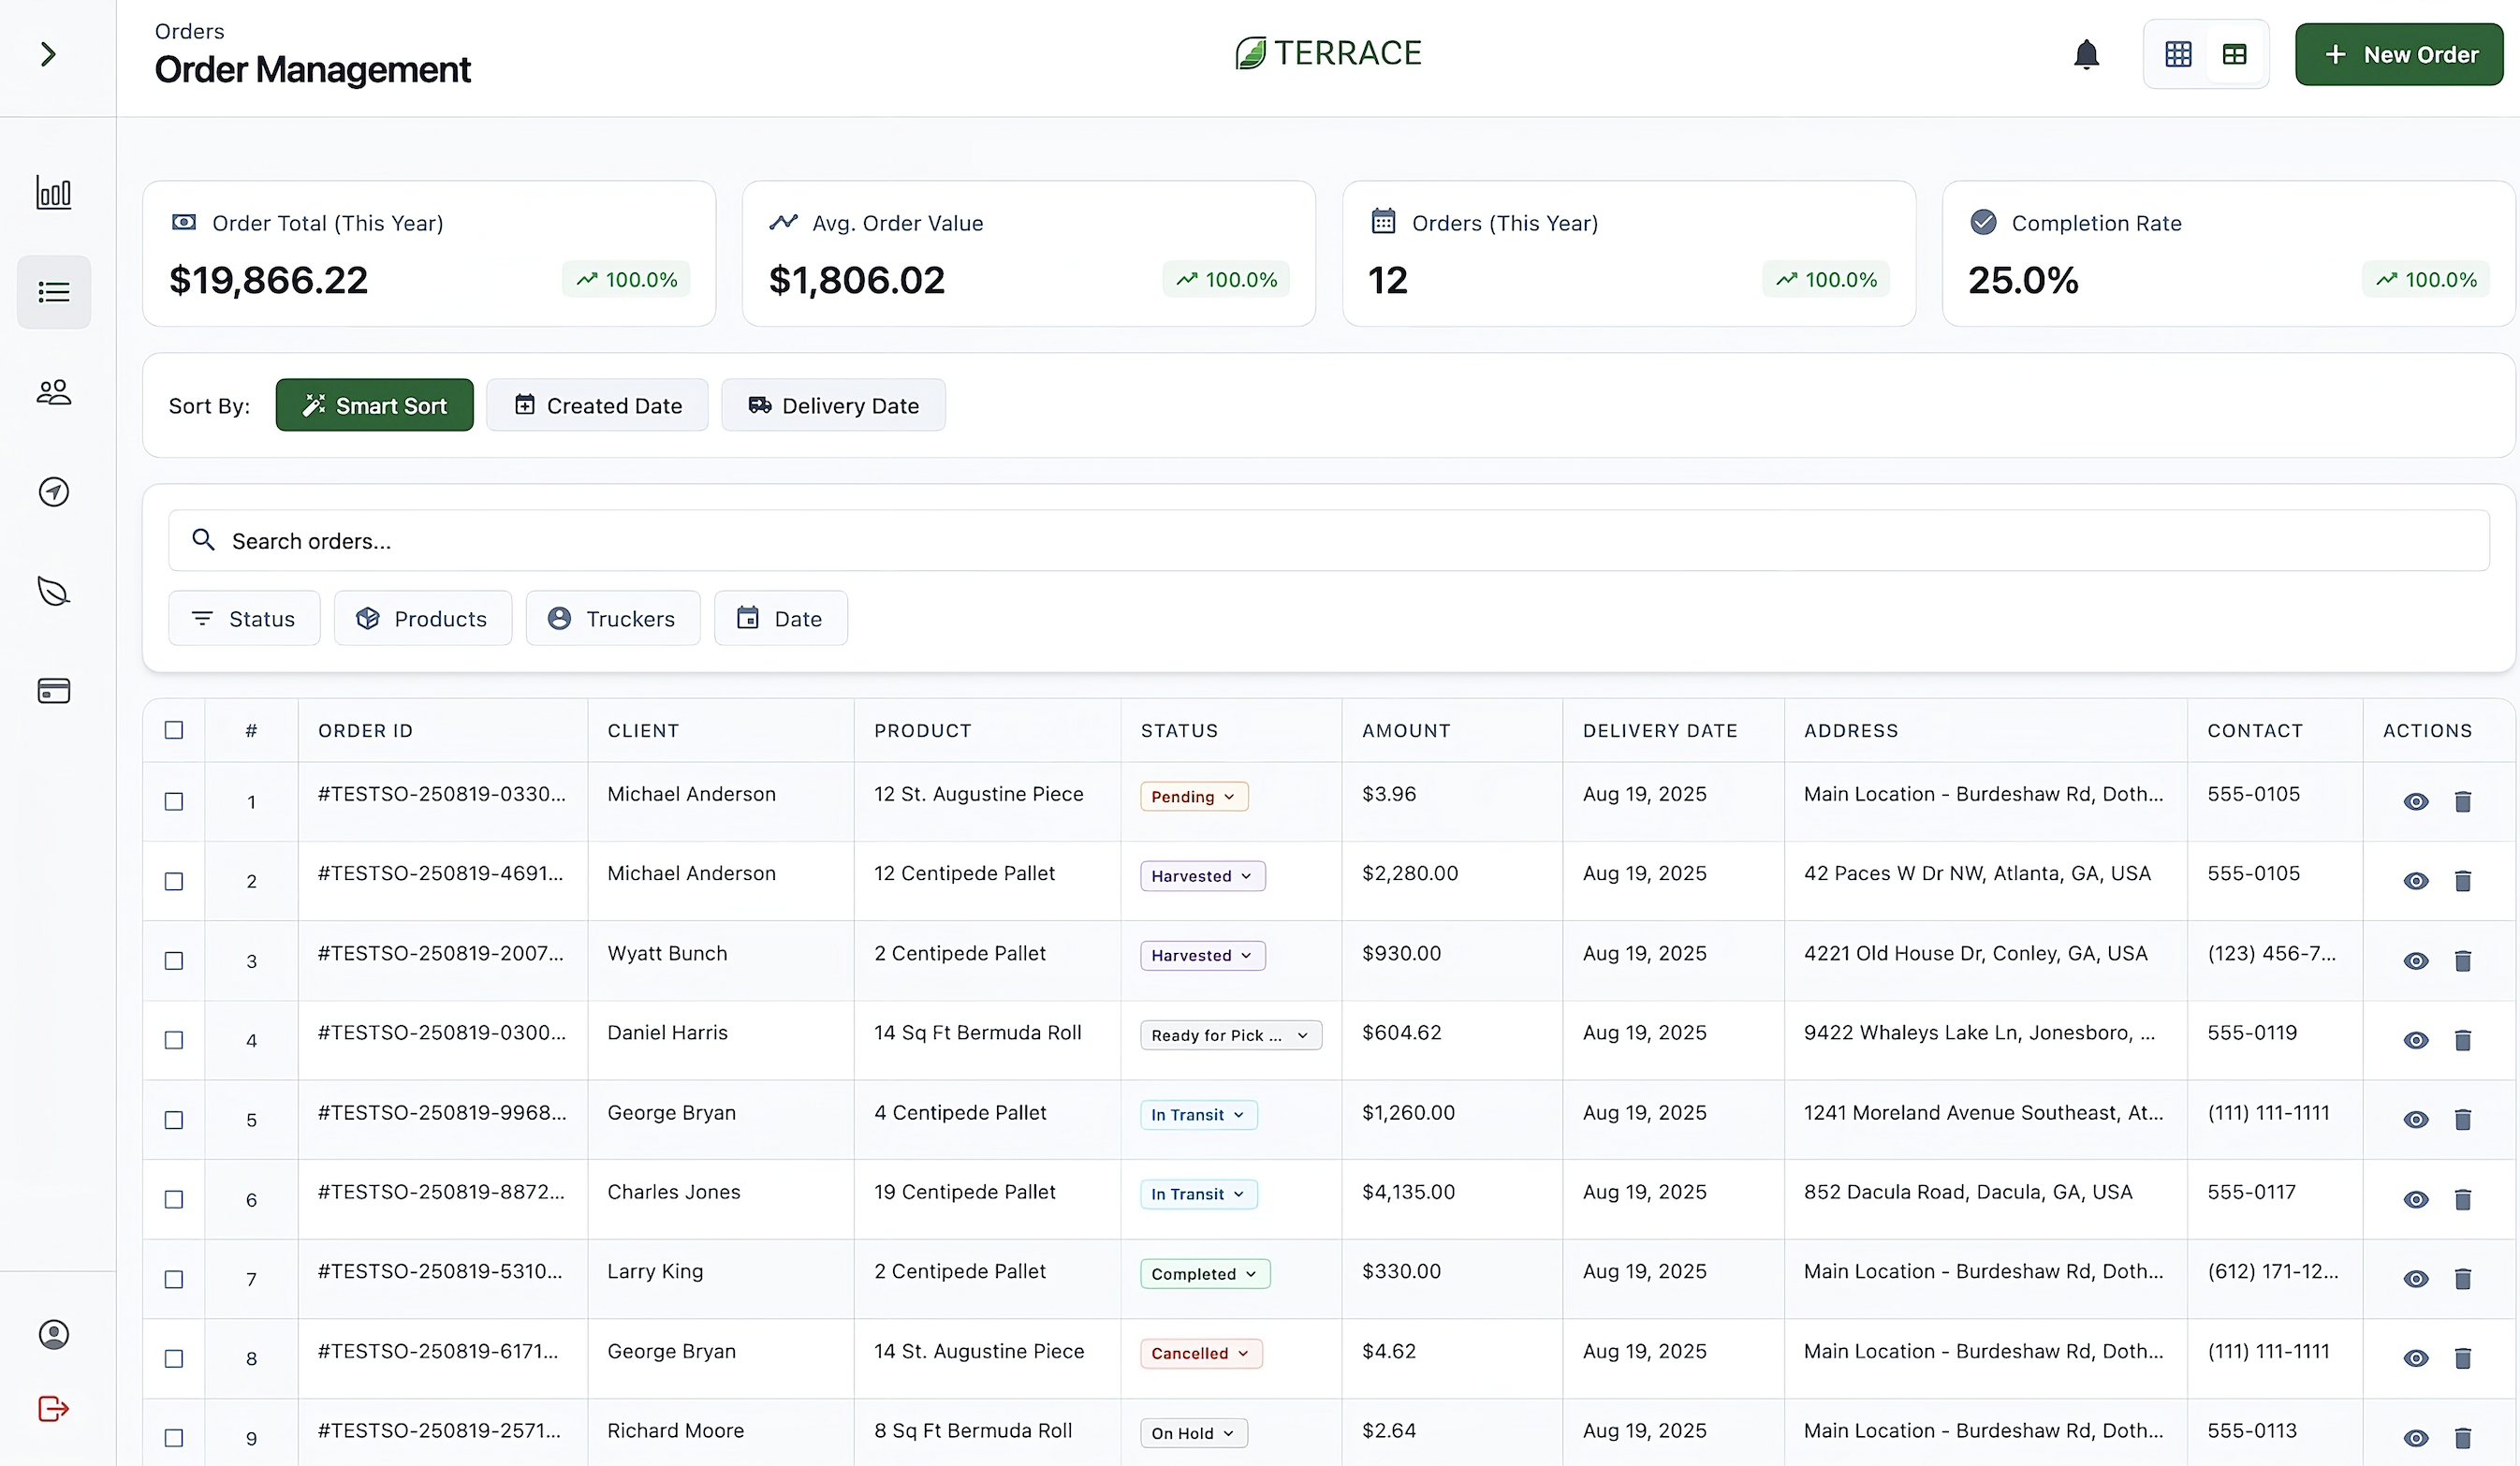Select Smart Sort option
This screenshot has height=1466, width=2520.
point(375,405)
